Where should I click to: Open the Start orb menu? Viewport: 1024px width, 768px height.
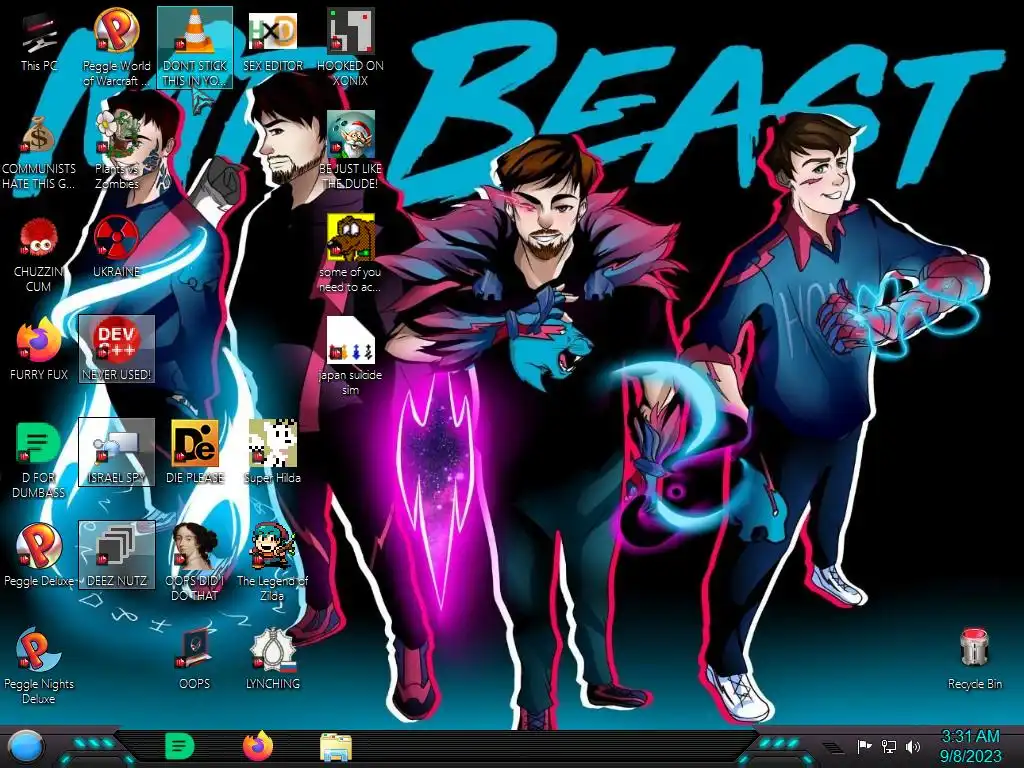coord(26,746)
